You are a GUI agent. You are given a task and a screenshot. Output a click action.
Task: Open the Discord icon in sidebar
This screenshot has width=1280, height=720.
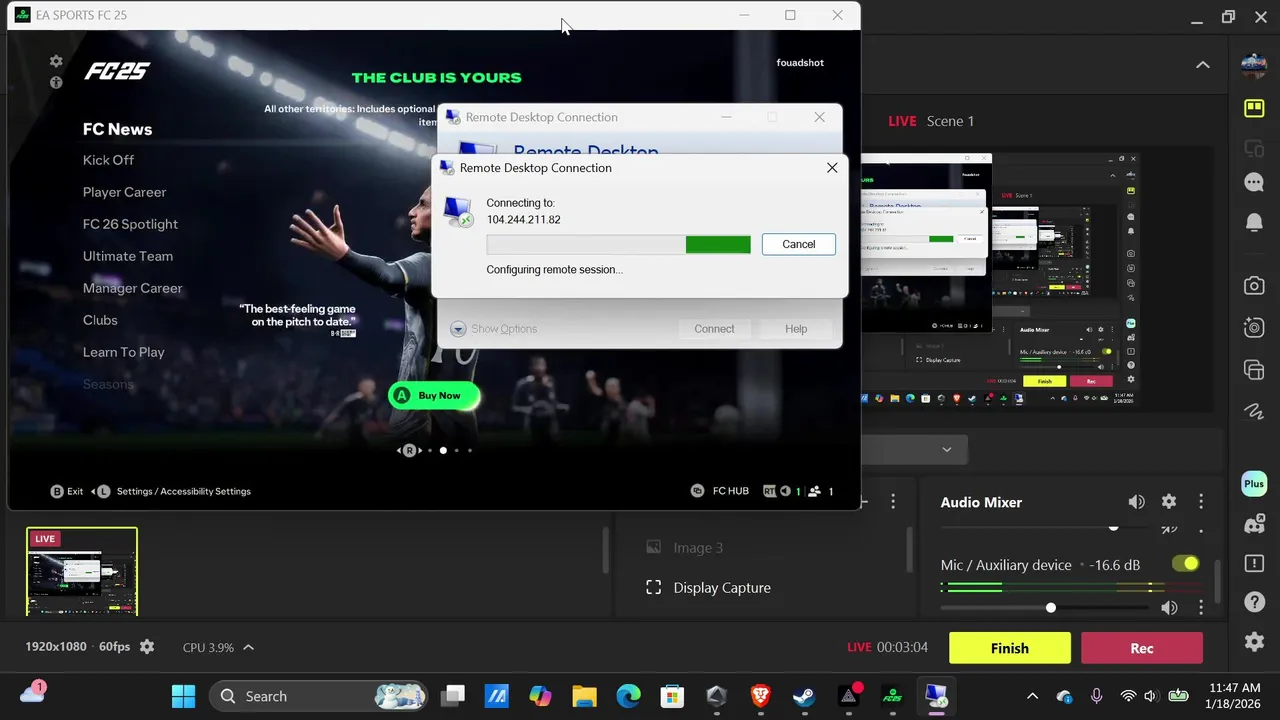1254,524
